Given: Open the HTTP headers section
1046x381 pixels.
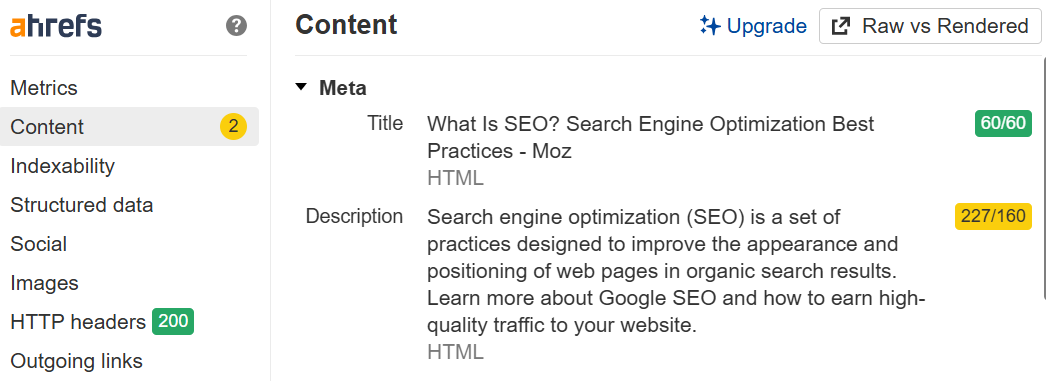Looking at the screenshot, I should (x=78, y=322).
